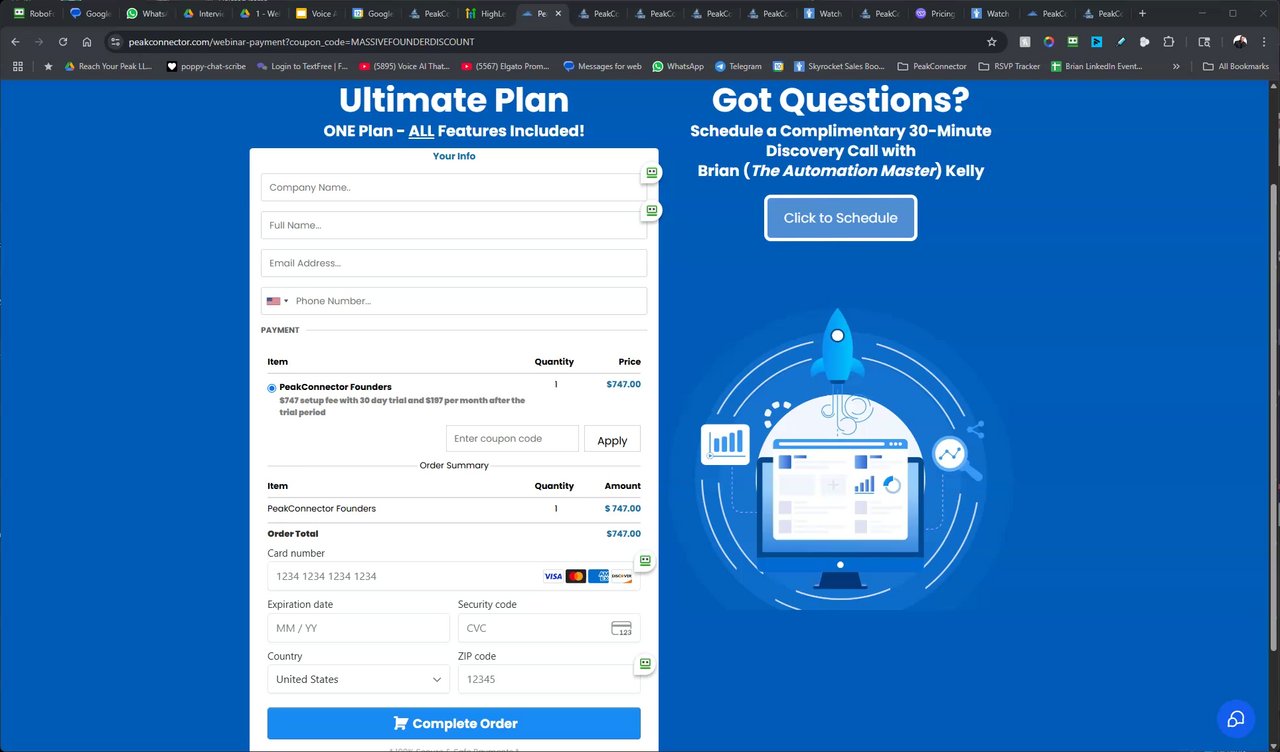Click the $747.00 Order Total amount
The height and width of the screenshot is (752, 1280).
pyautogui.click(x=623, y=534)
